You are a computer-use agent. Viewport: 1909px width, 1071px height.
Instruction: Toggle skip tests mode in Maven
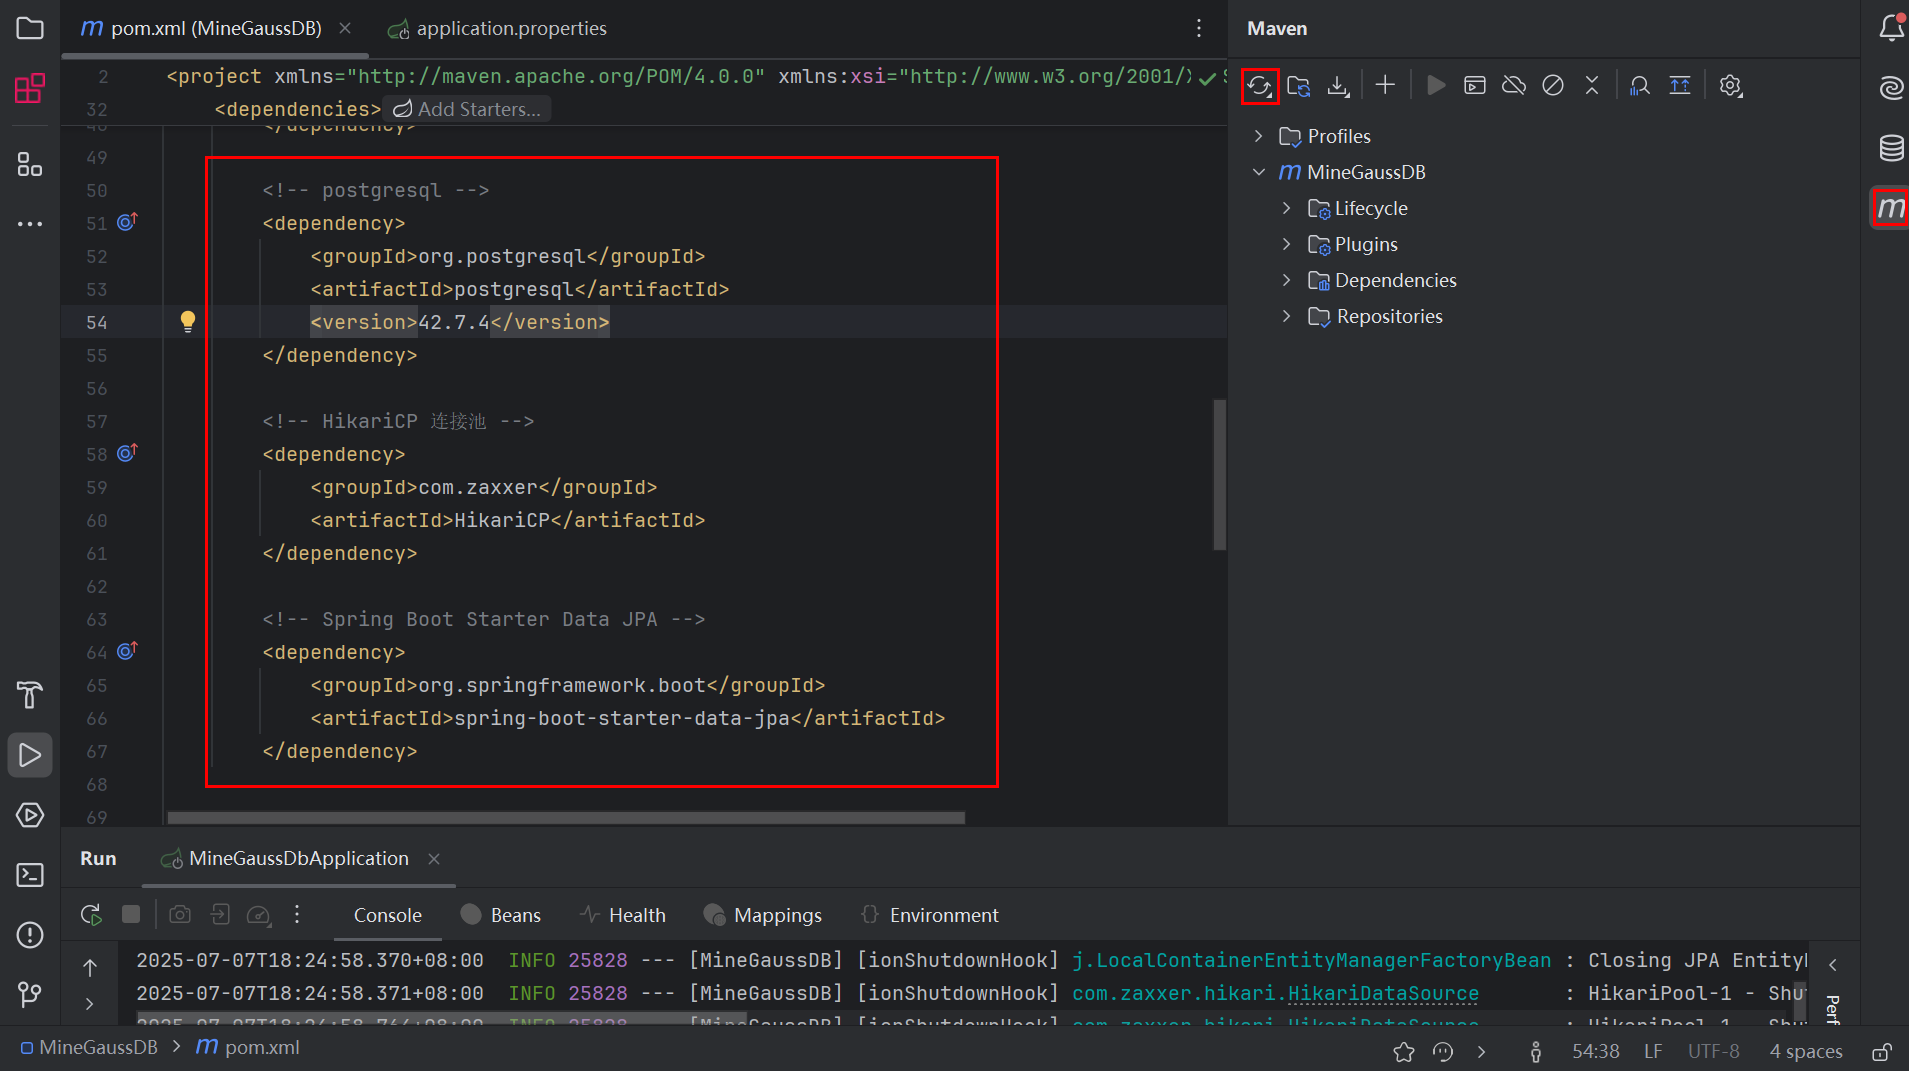(1553, 86)
